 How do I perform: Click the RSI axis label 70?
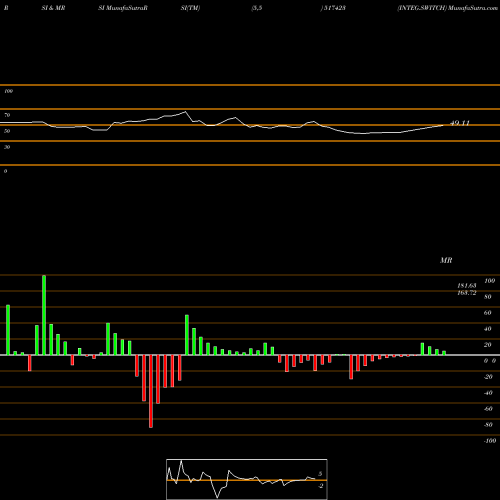click(7, 115)
